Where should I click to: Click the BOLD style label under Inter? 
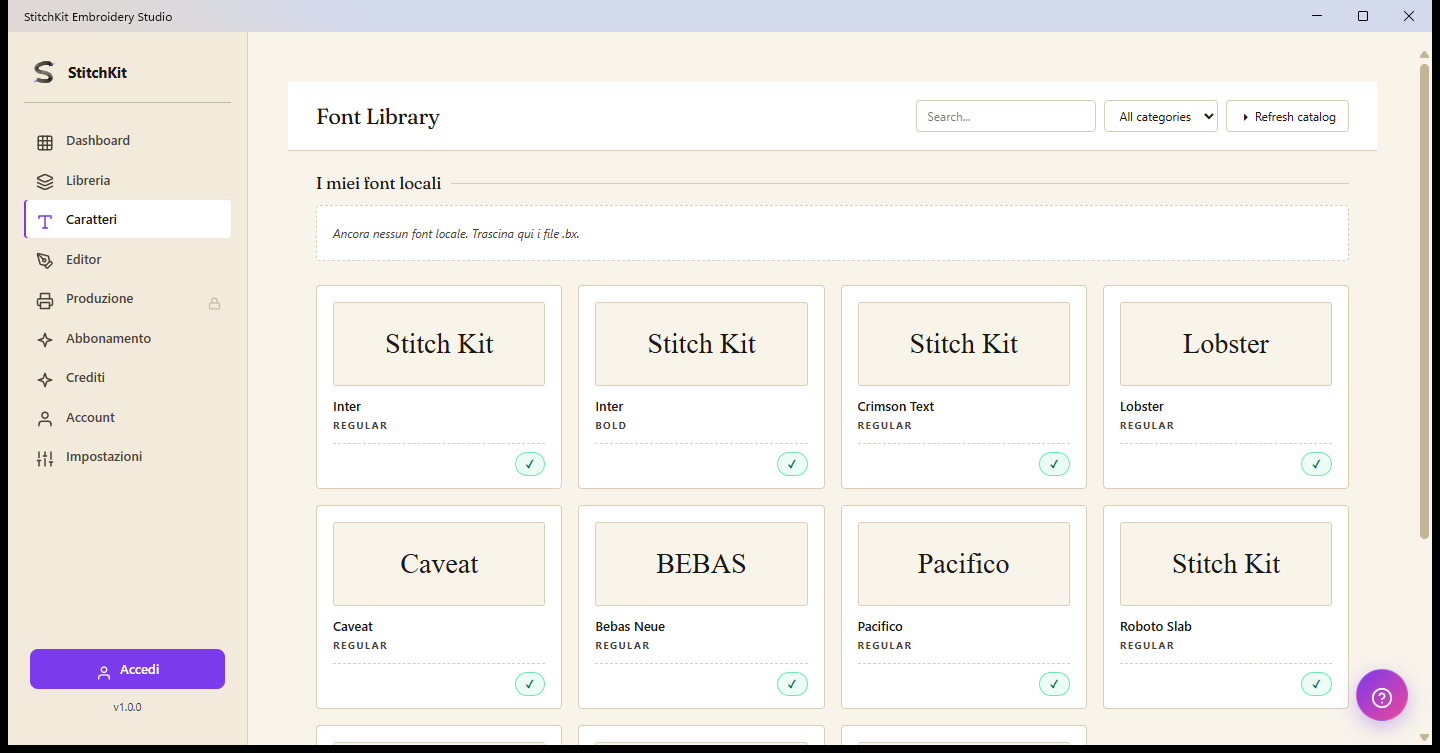click(x=611, y=426)
